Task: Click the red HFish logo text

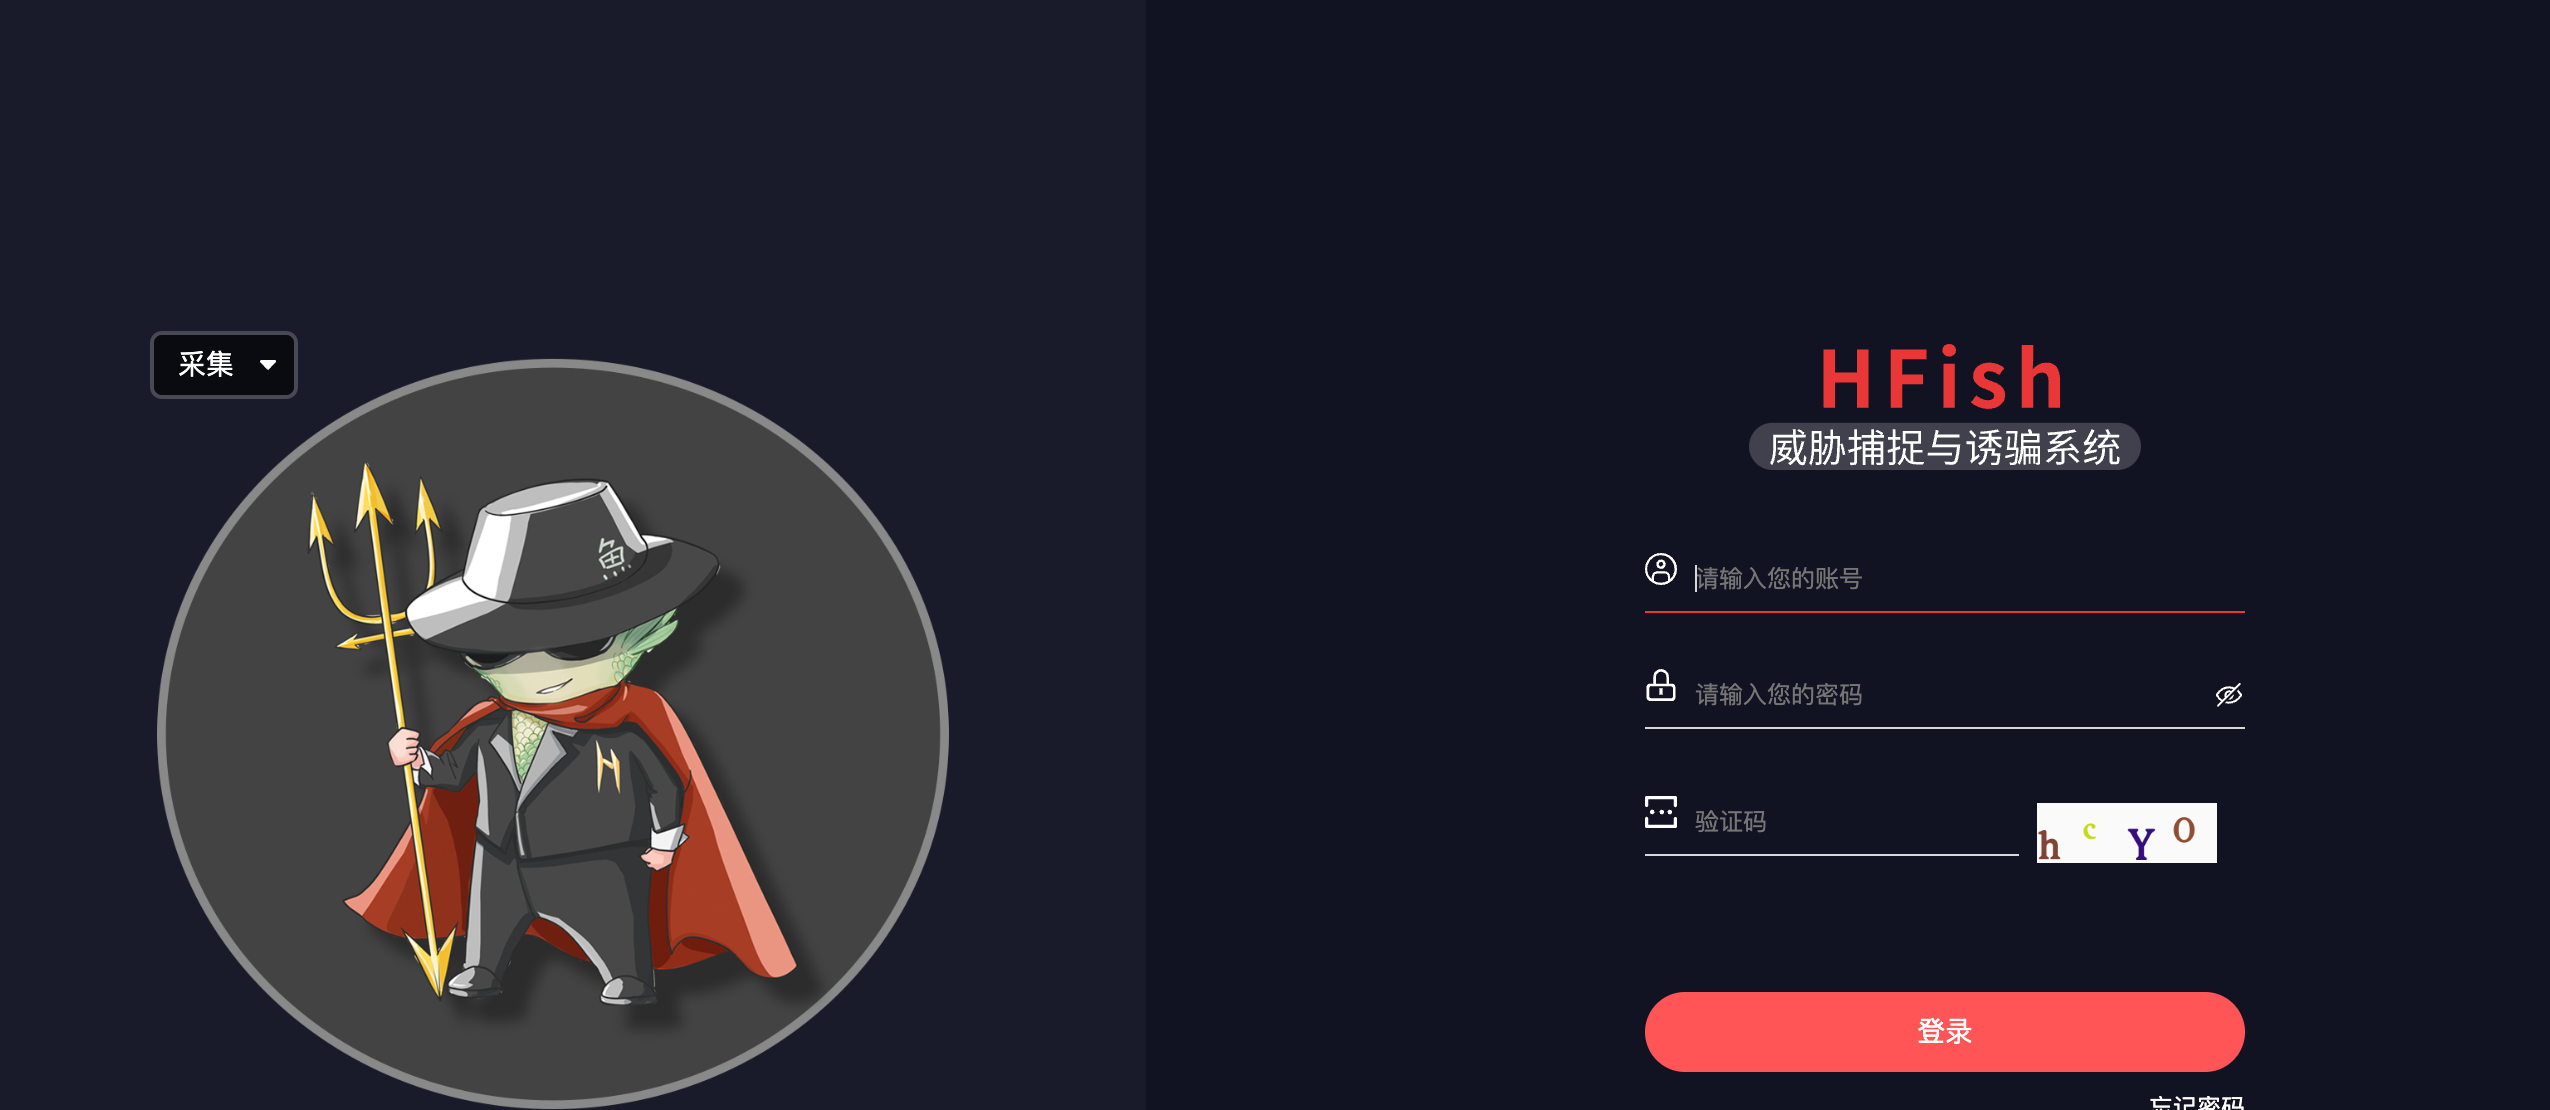Action: point(1943,378)
